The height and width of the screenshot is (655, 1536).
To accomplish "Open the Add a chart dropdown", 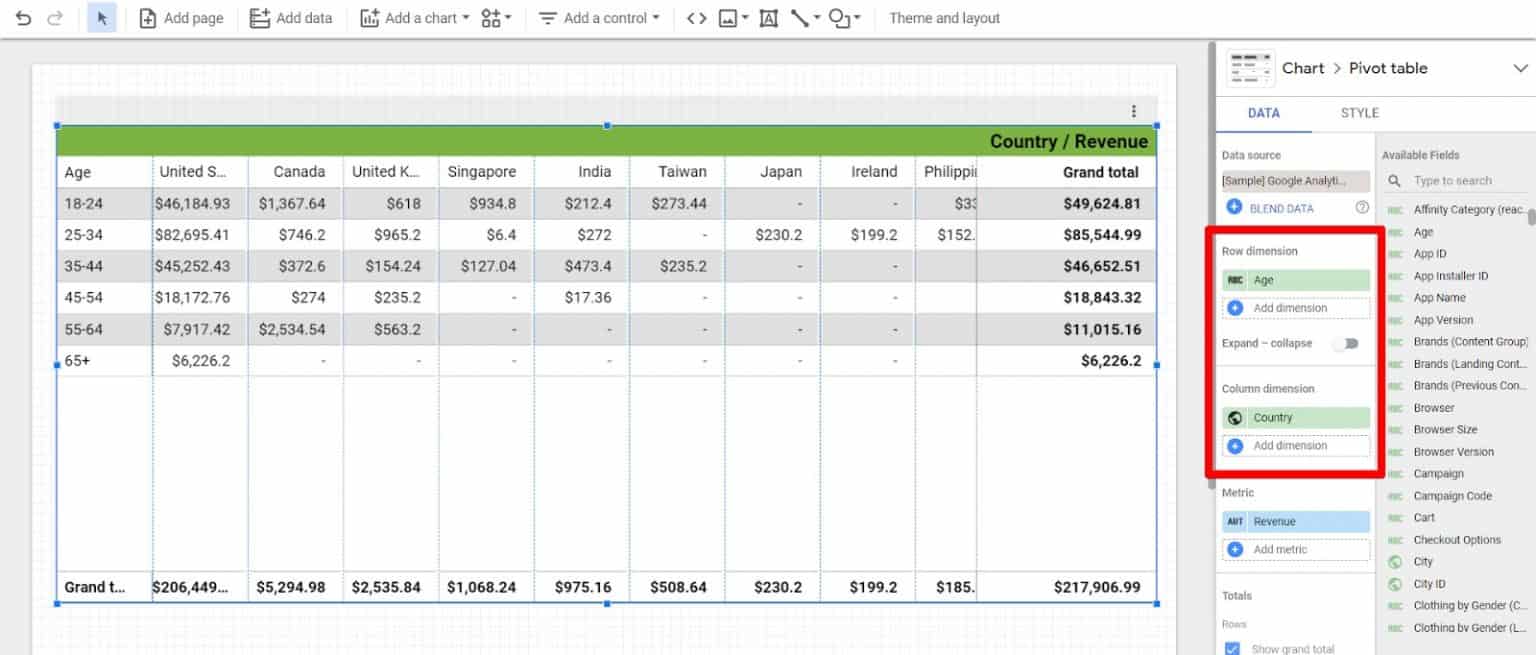I will pos(414,17).
